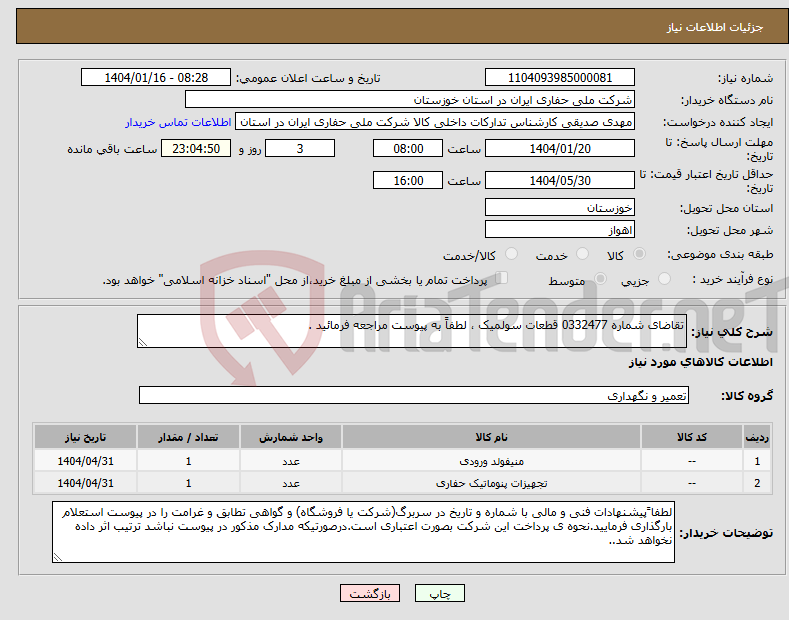
Task: Click the کد کالا column header
Action: pyautogui.click(x=692, y=437)
